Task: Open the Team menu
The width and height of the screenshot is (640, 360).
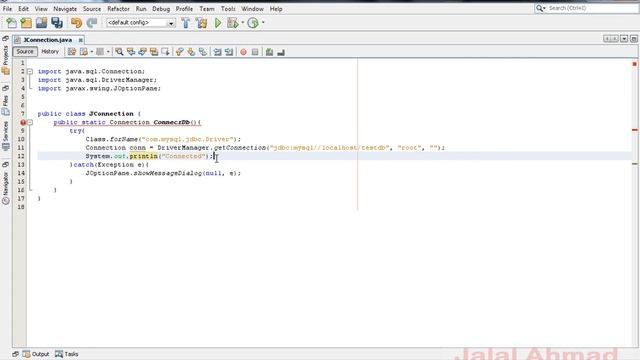Action: click(x=207, y=9)
